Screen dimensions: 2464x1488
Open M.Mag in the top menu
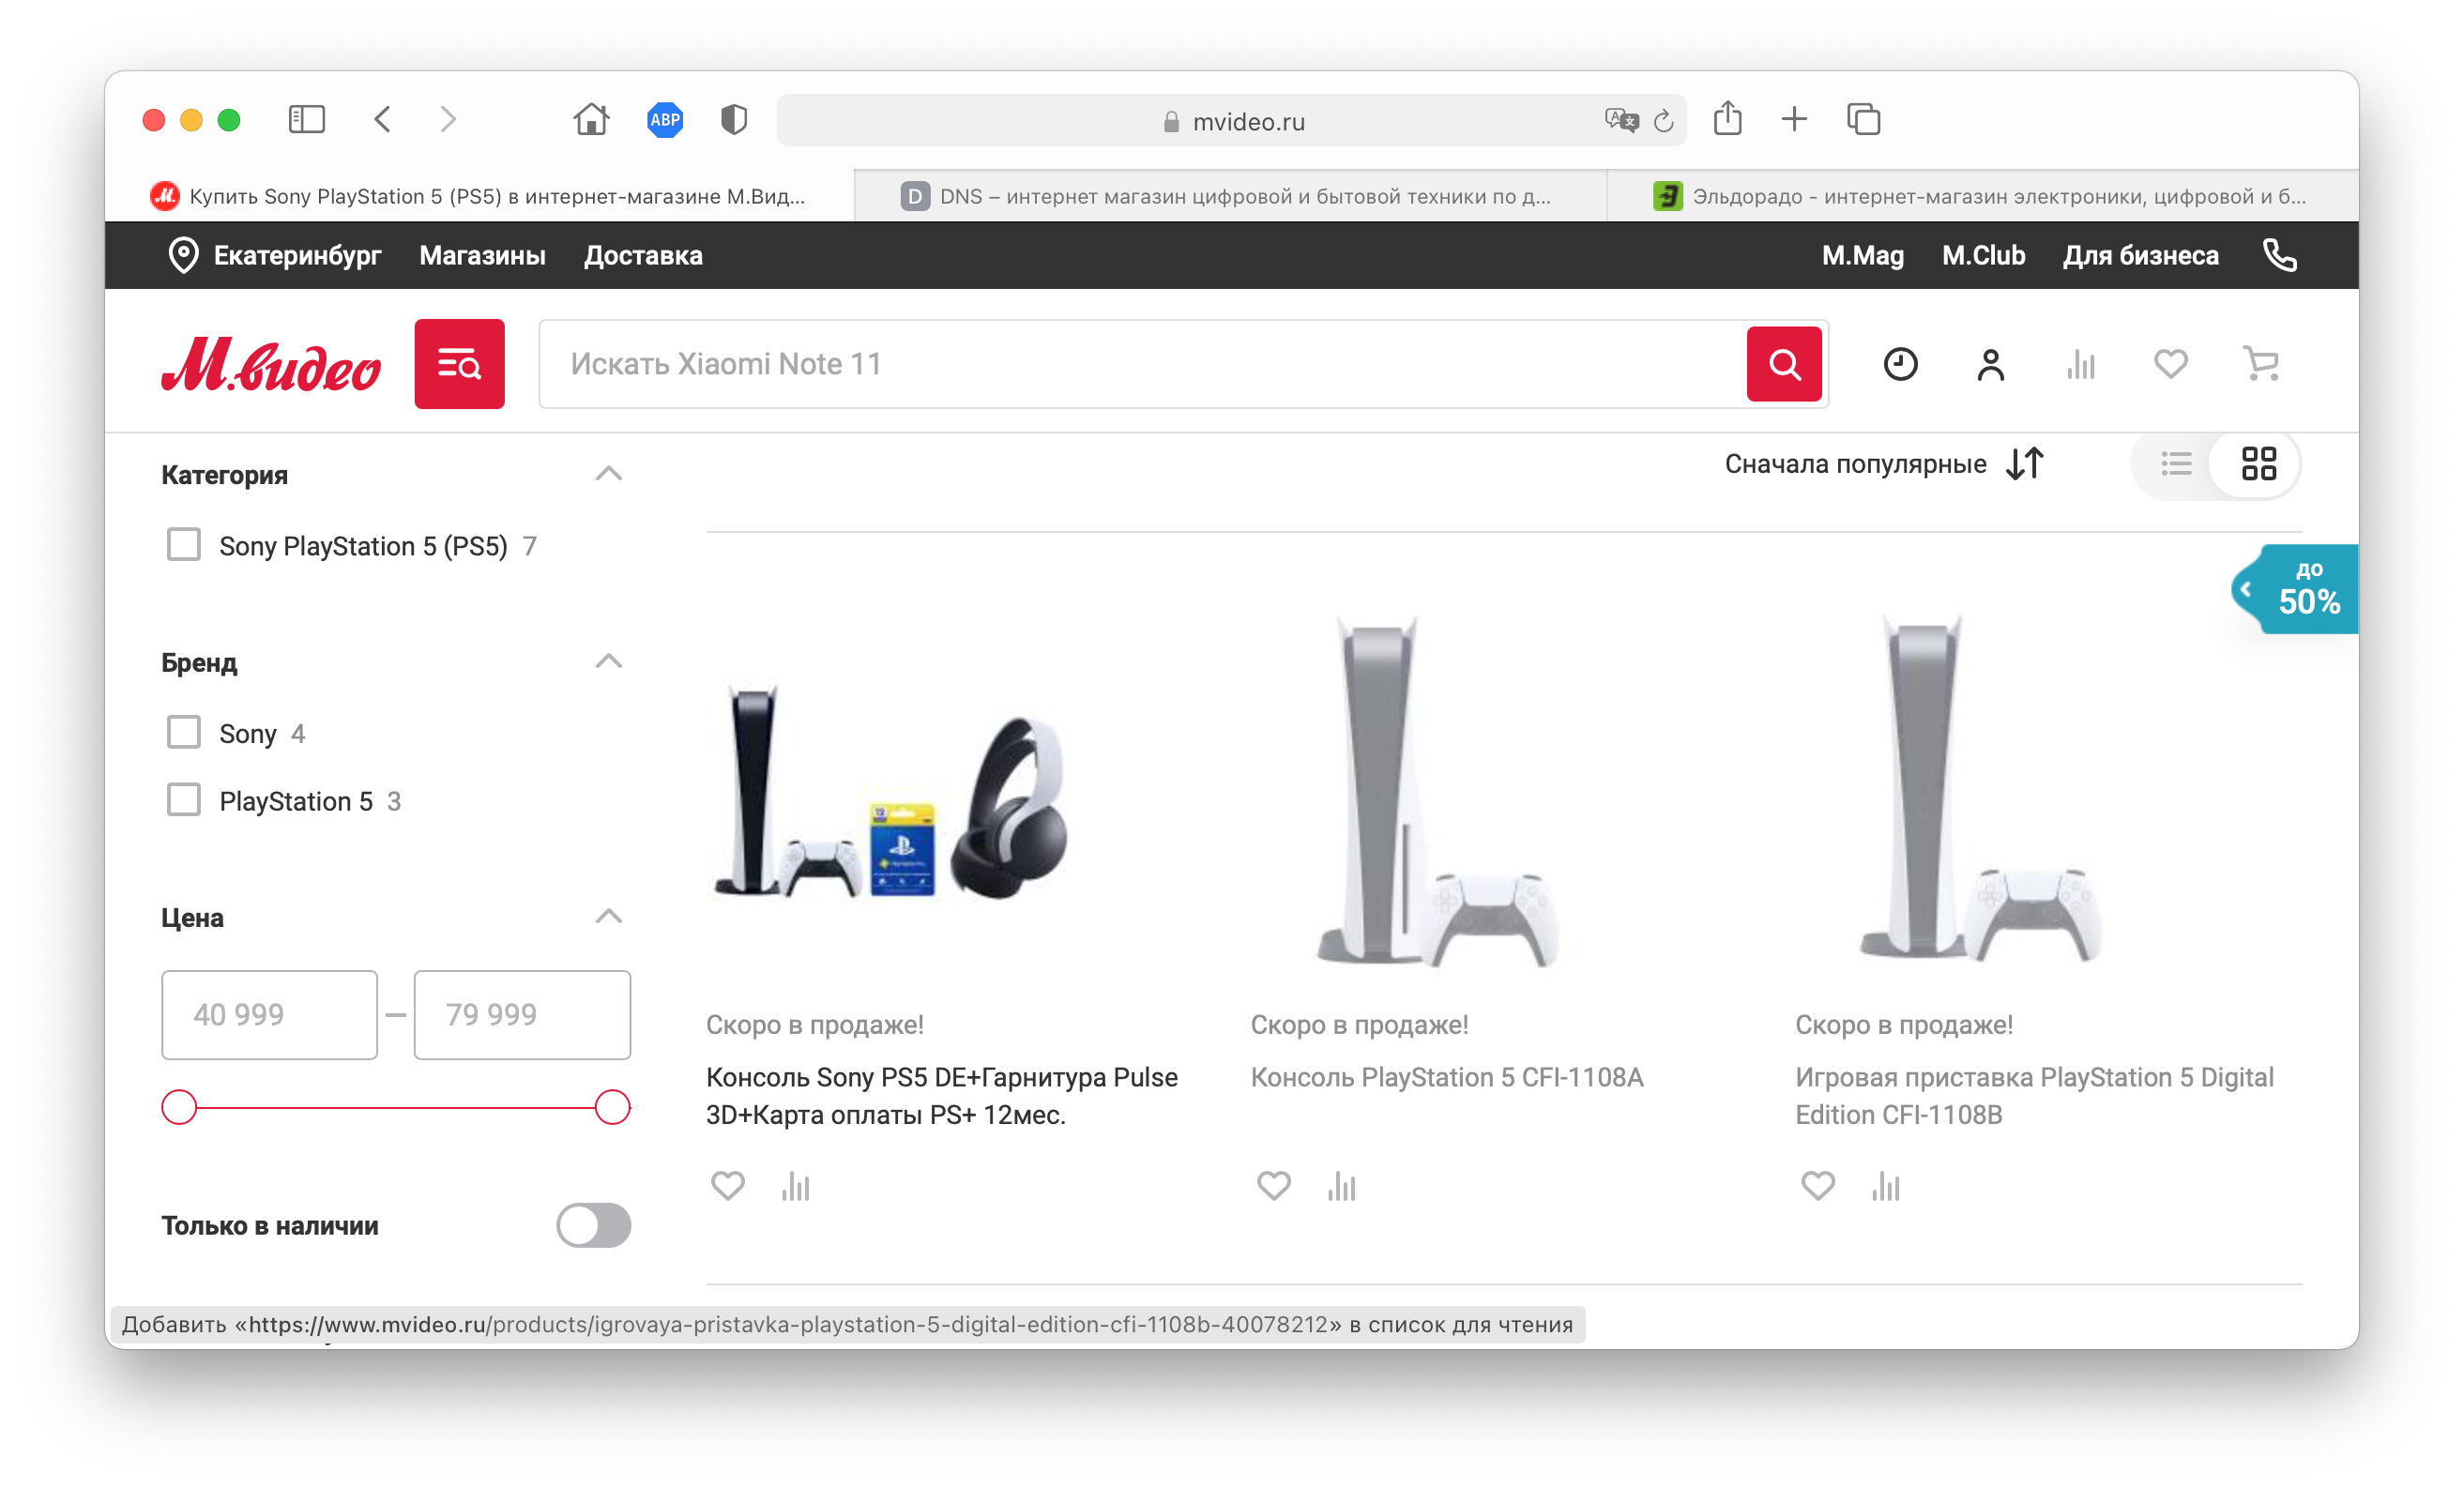click(x=1862, y=256)
